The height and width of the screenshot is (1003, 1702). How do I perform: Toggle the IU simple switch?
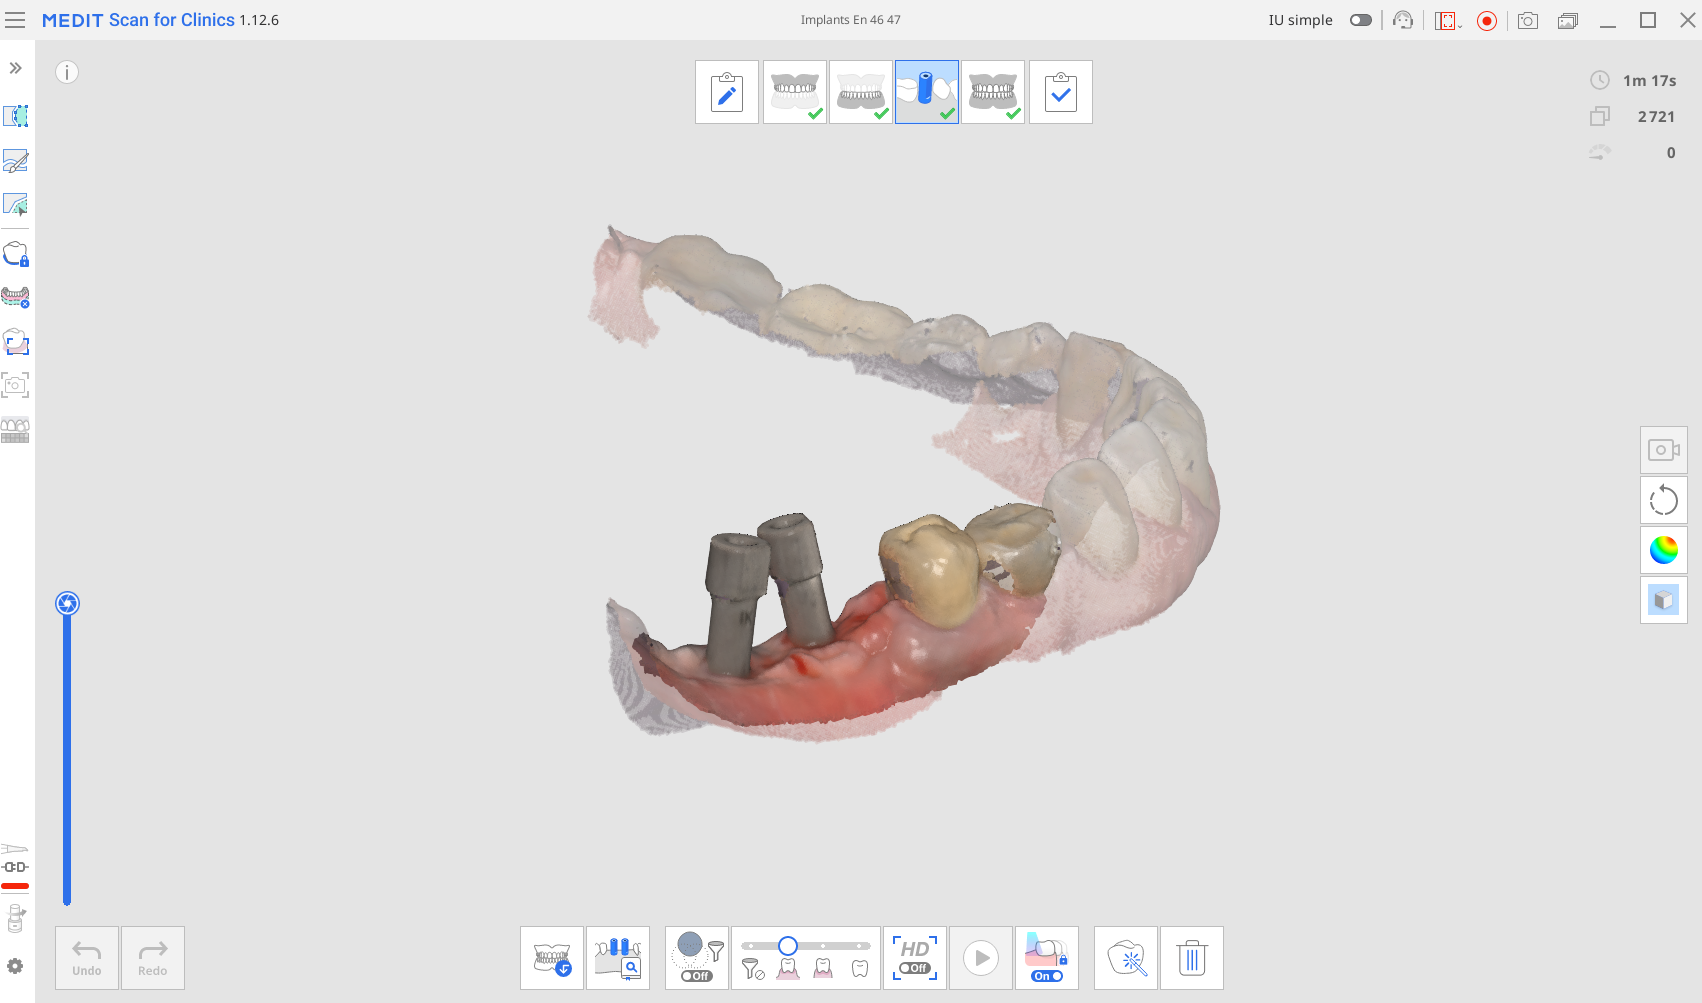point(1361,20)
